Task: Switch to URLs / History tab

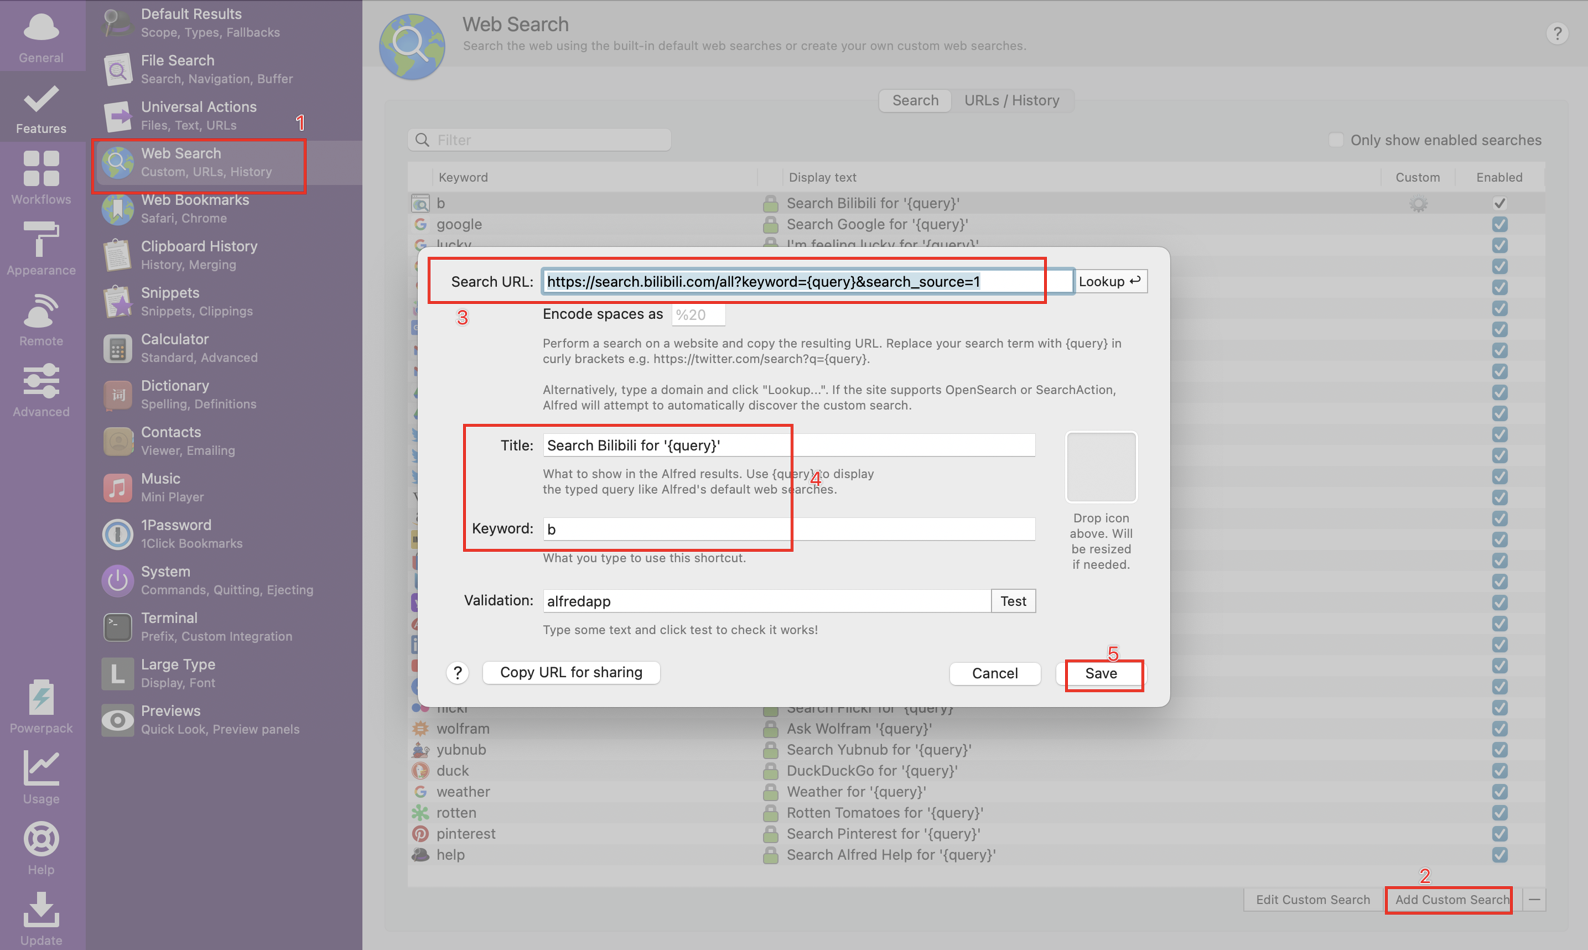Action: [x=1011, y=100]
